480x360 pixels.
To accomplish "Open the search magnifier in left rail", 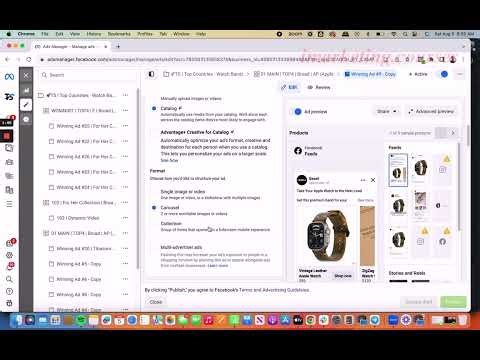I will (x=9, y=279).
